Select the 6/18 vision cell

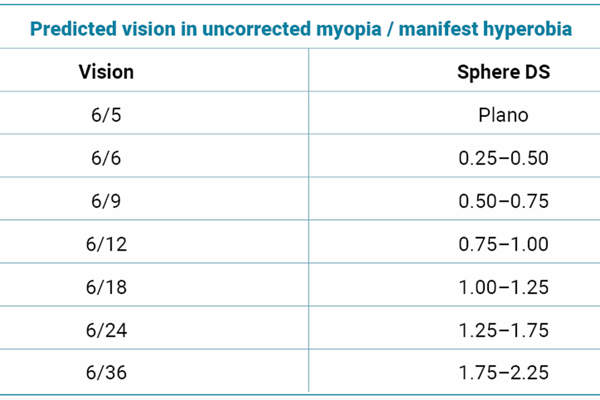(x=105, y=287)
